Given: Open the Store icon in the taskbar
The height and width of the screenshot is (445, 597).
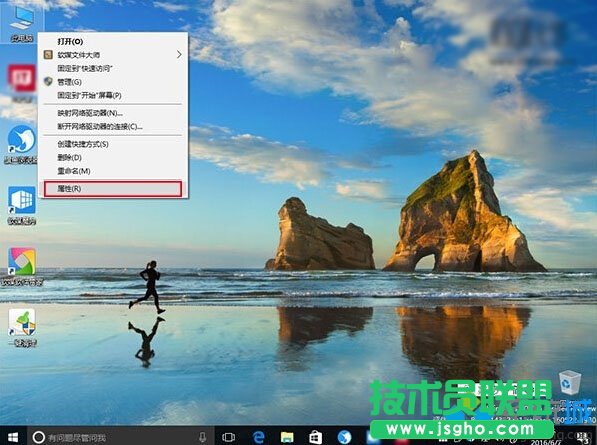Looking at the screenshot, I should 315,437.
